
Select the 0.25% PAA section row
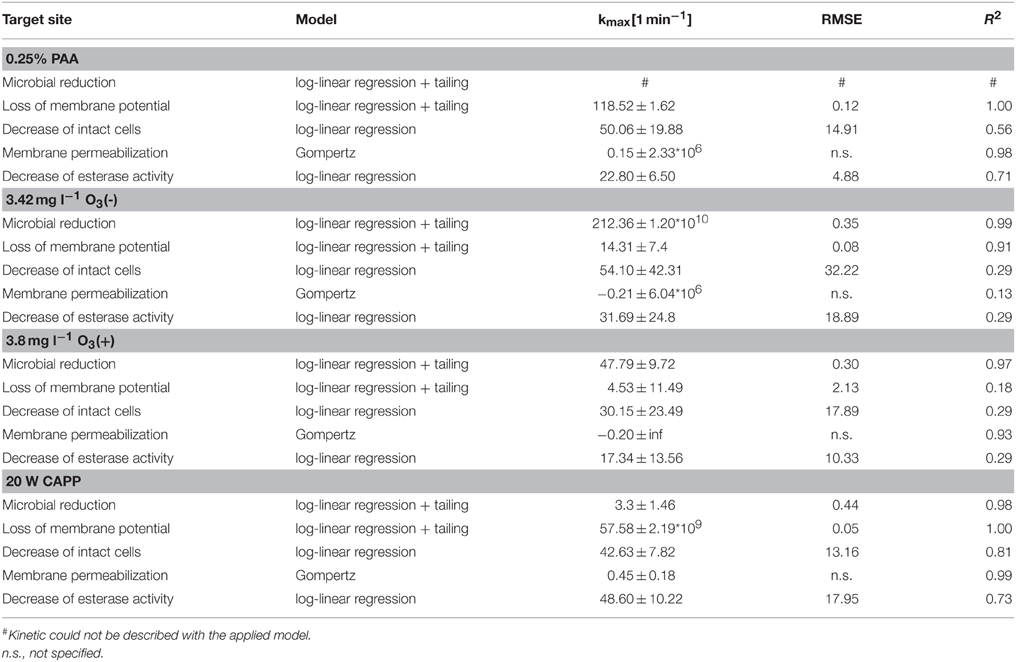508,59
